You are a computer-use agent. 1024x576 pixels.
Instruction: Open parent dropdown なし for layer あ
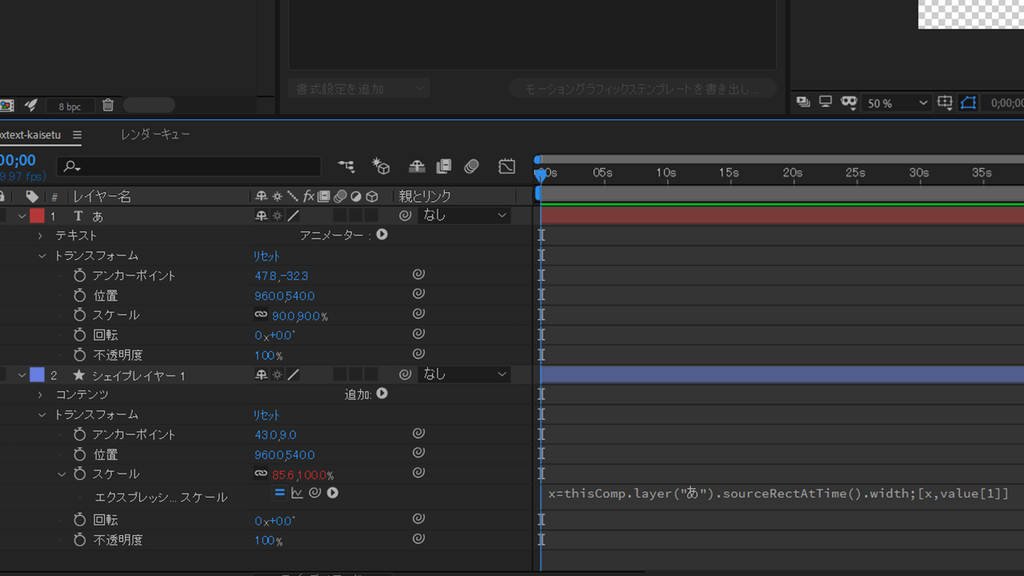pyautogui.click(x=463, y=216)
